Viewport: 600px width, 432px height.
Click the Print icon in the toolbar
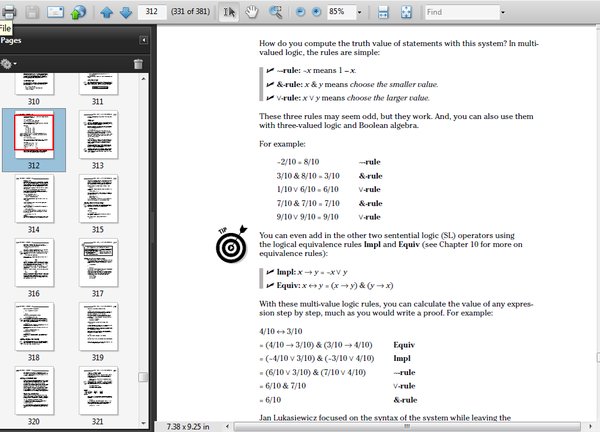8,12
